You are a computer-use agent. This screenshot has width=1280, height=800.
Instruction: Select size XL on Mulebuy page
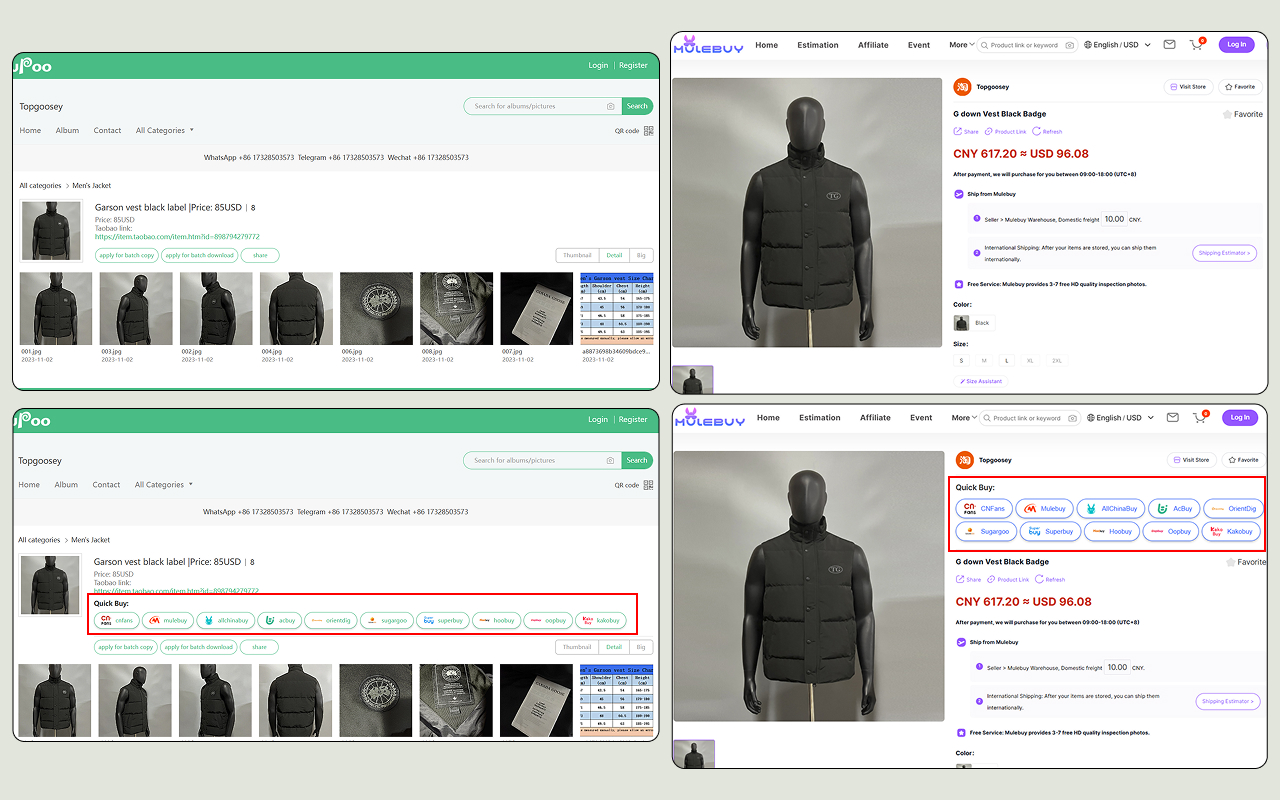(x=1030, y=360)
